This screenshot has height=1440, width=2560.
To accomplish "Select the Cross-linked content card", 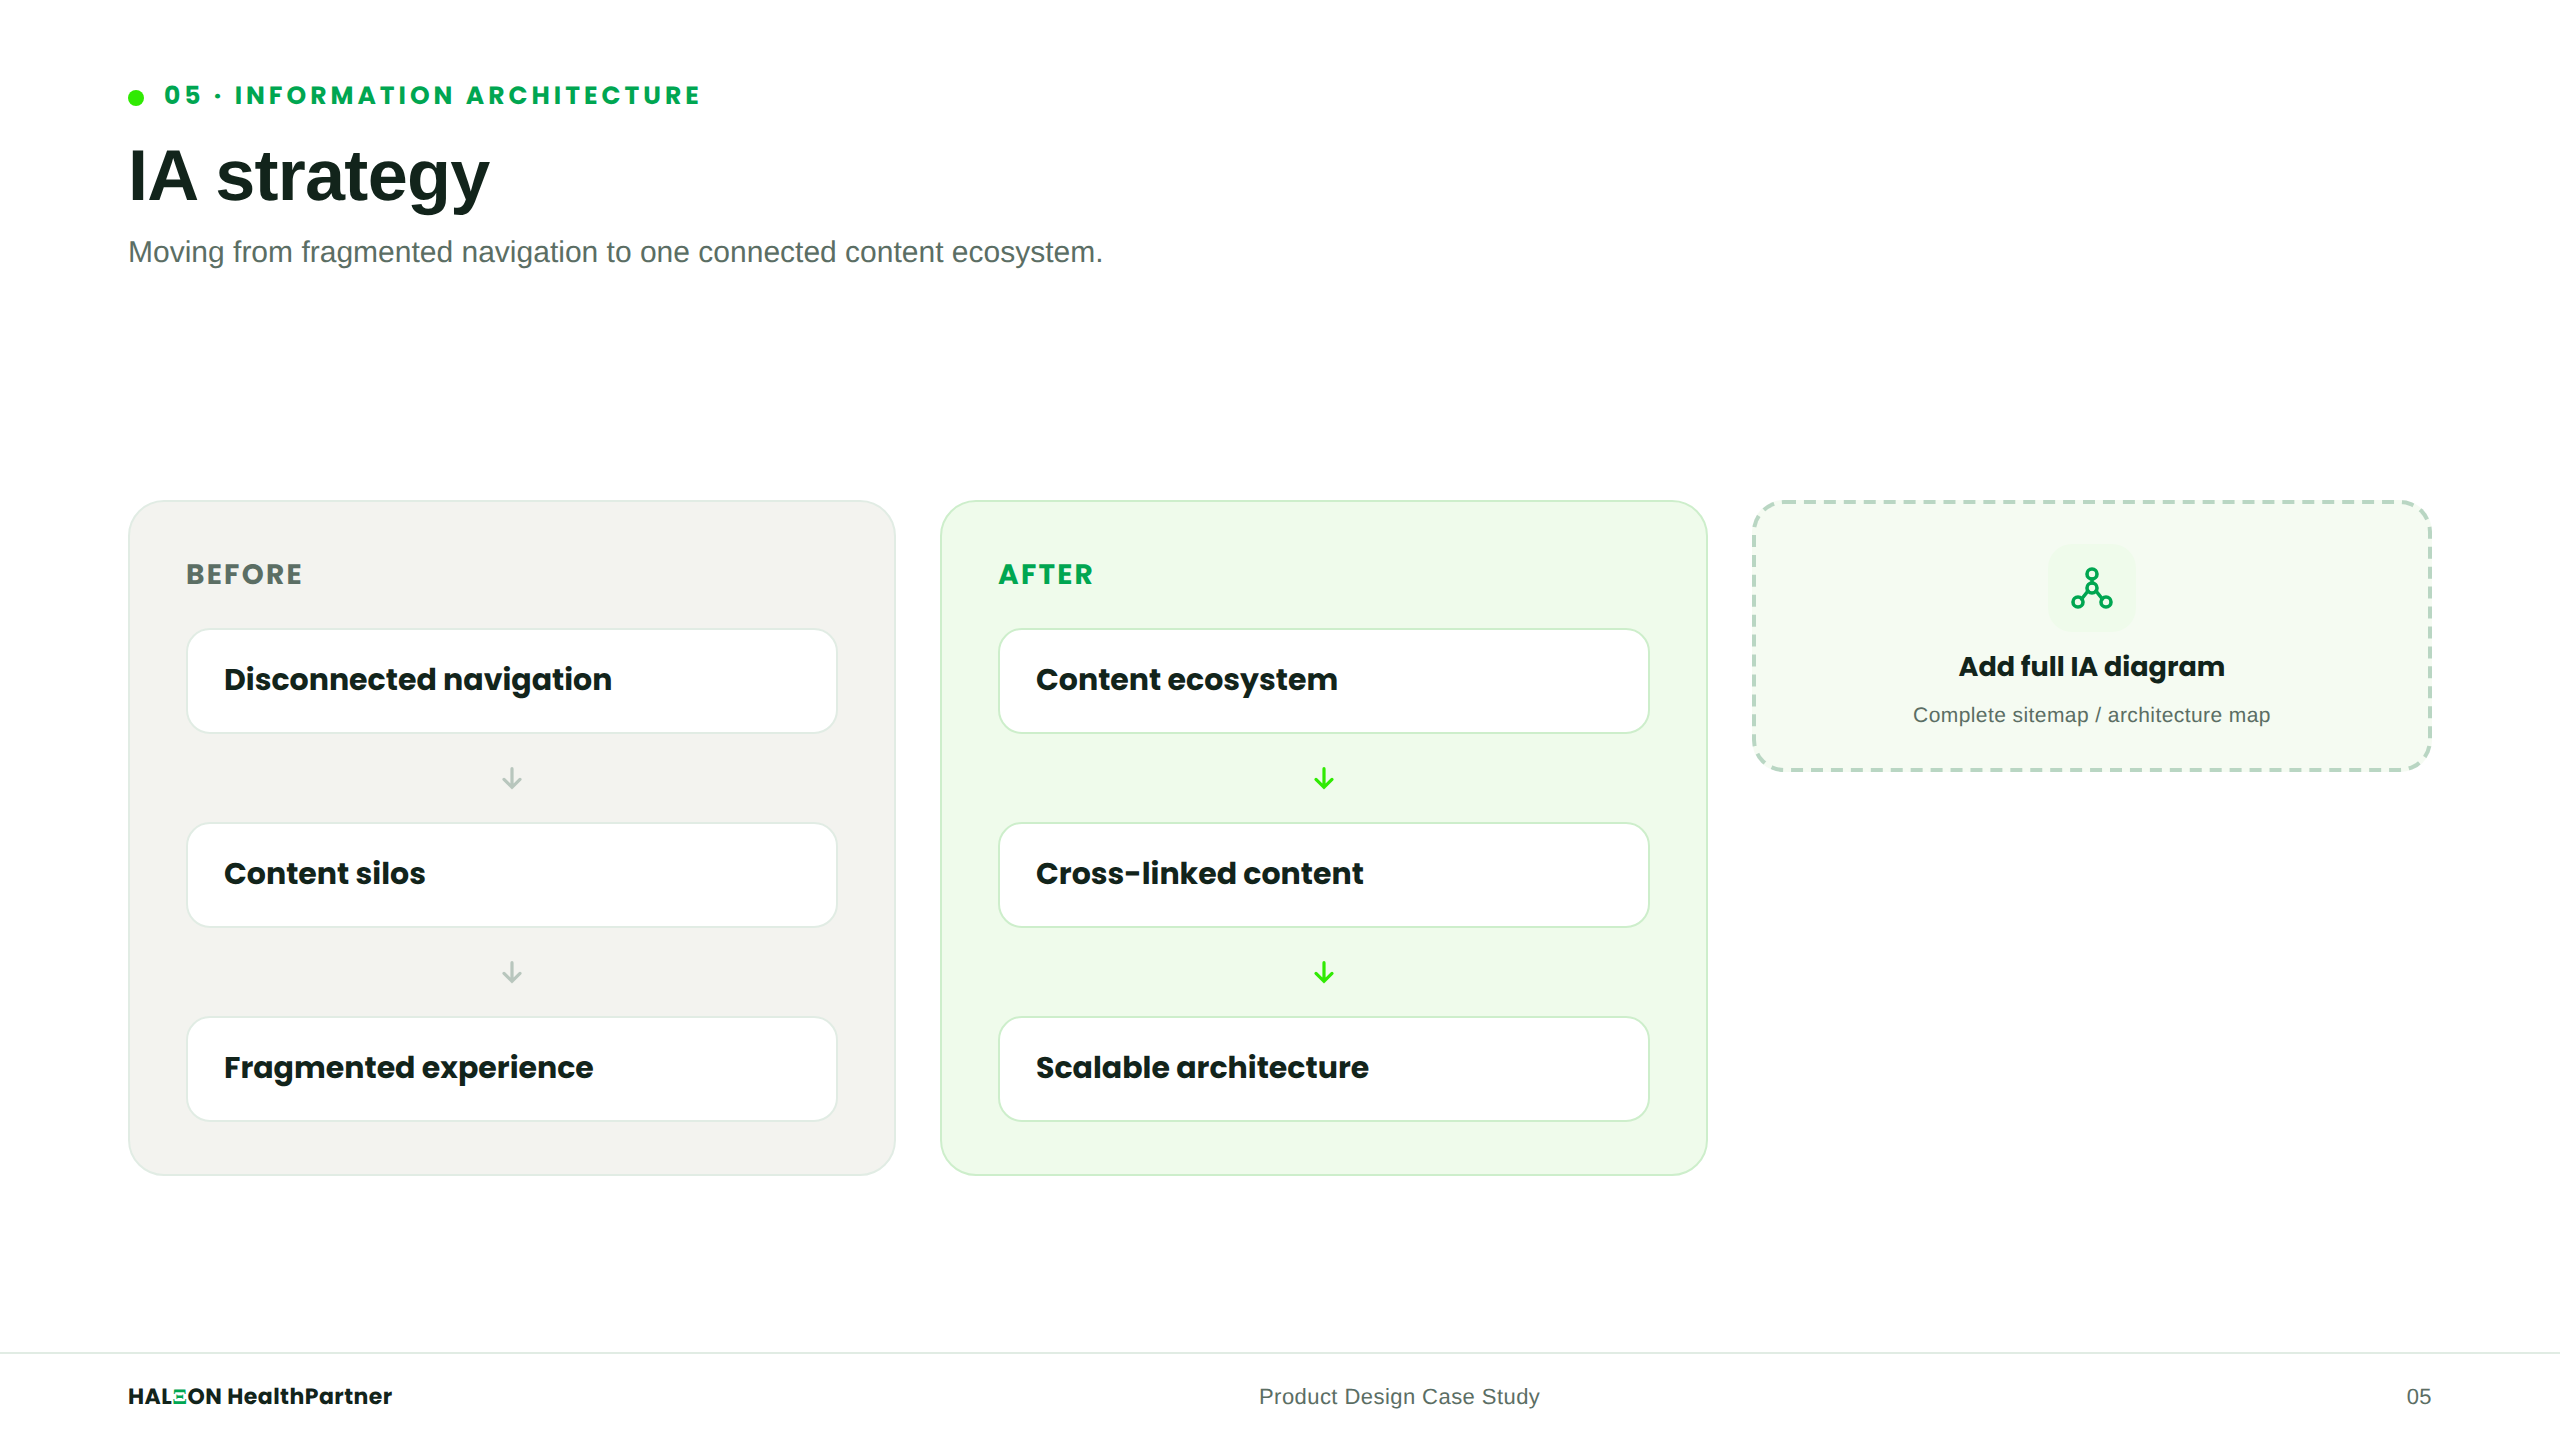I will click(1324, 875).
